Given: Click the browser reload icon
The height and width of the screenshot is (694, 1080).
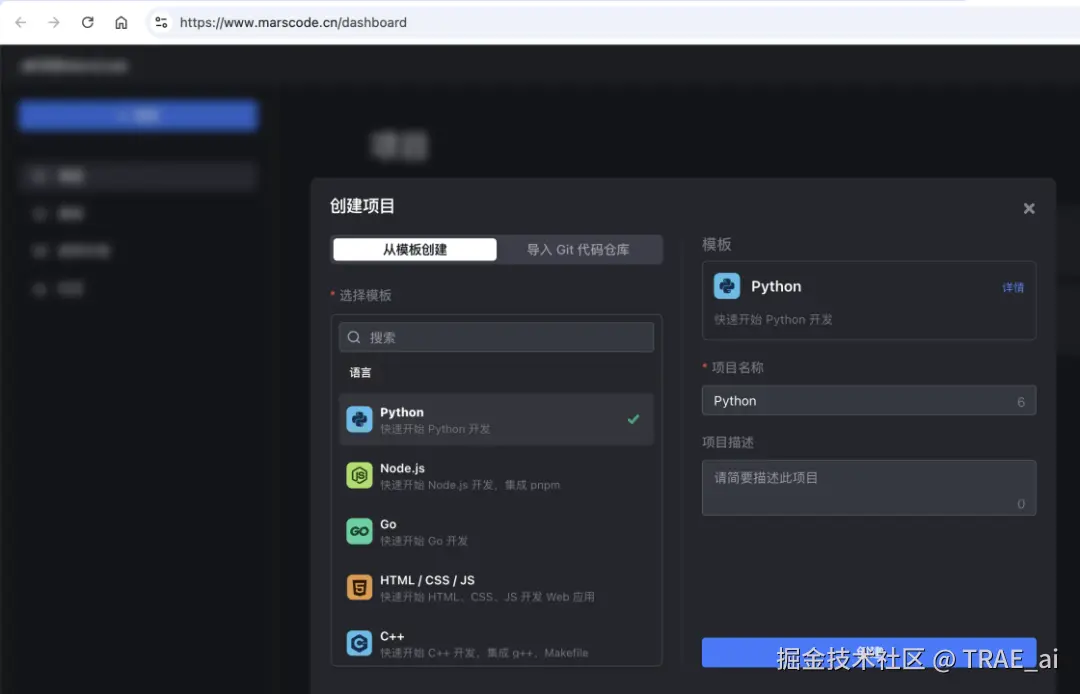Looking at the screenshot, I should click(87, 22).
